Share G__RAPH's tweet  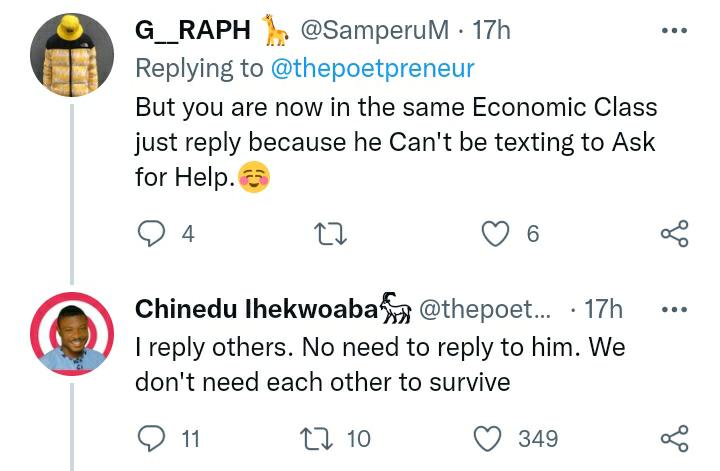tap(675, 234)
